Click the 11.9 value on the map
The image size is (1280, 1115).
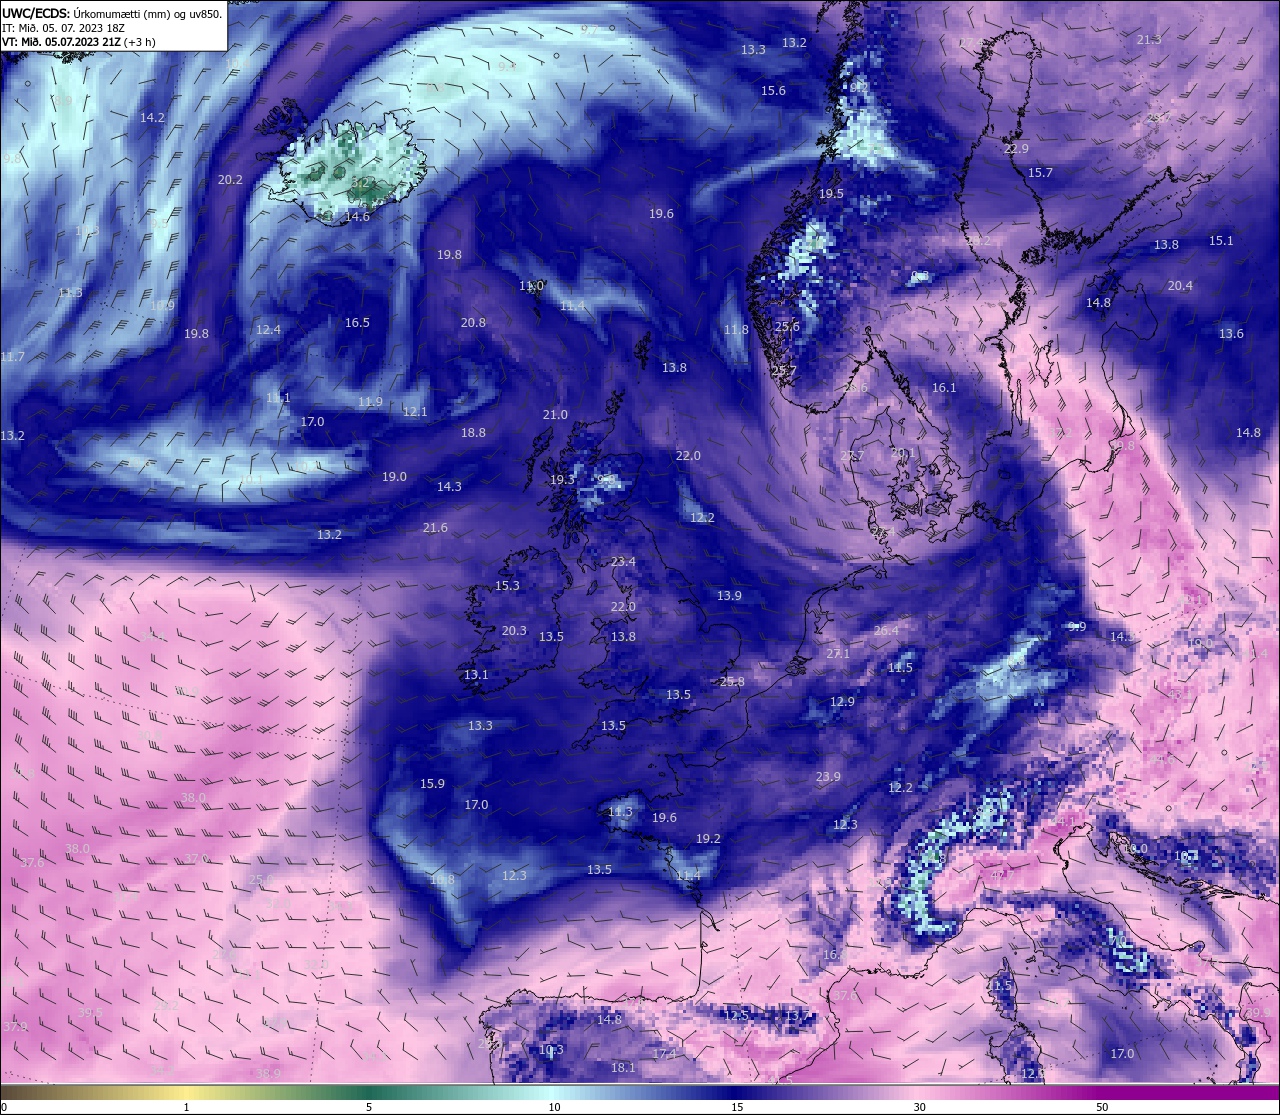370,402
